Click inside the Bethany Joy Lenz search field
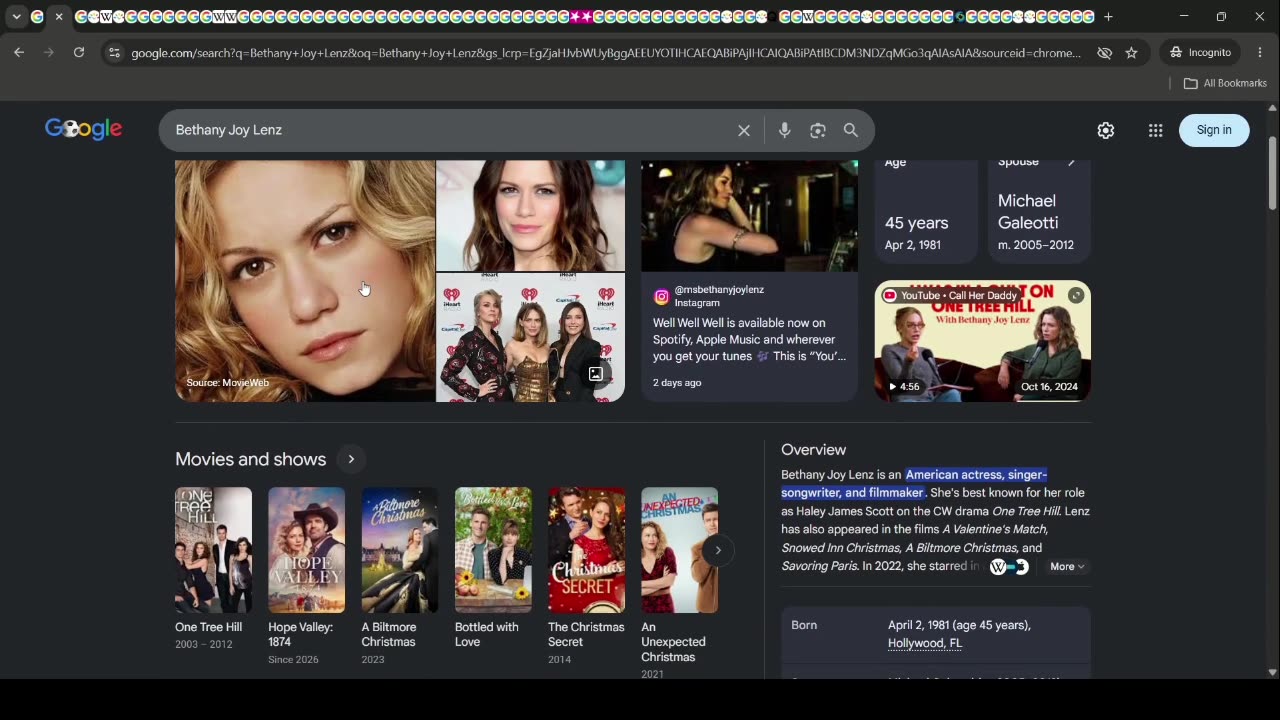This screenshot has height=720, width=1280. pyautogui.click(x=450, y=130)
